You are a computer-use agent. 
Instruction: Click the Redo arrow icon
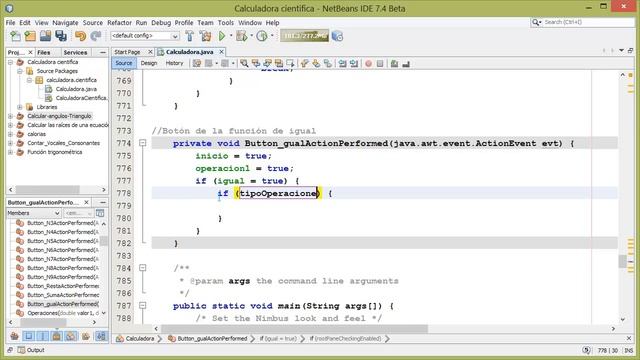pyautogui.click(x=96, y=36)
